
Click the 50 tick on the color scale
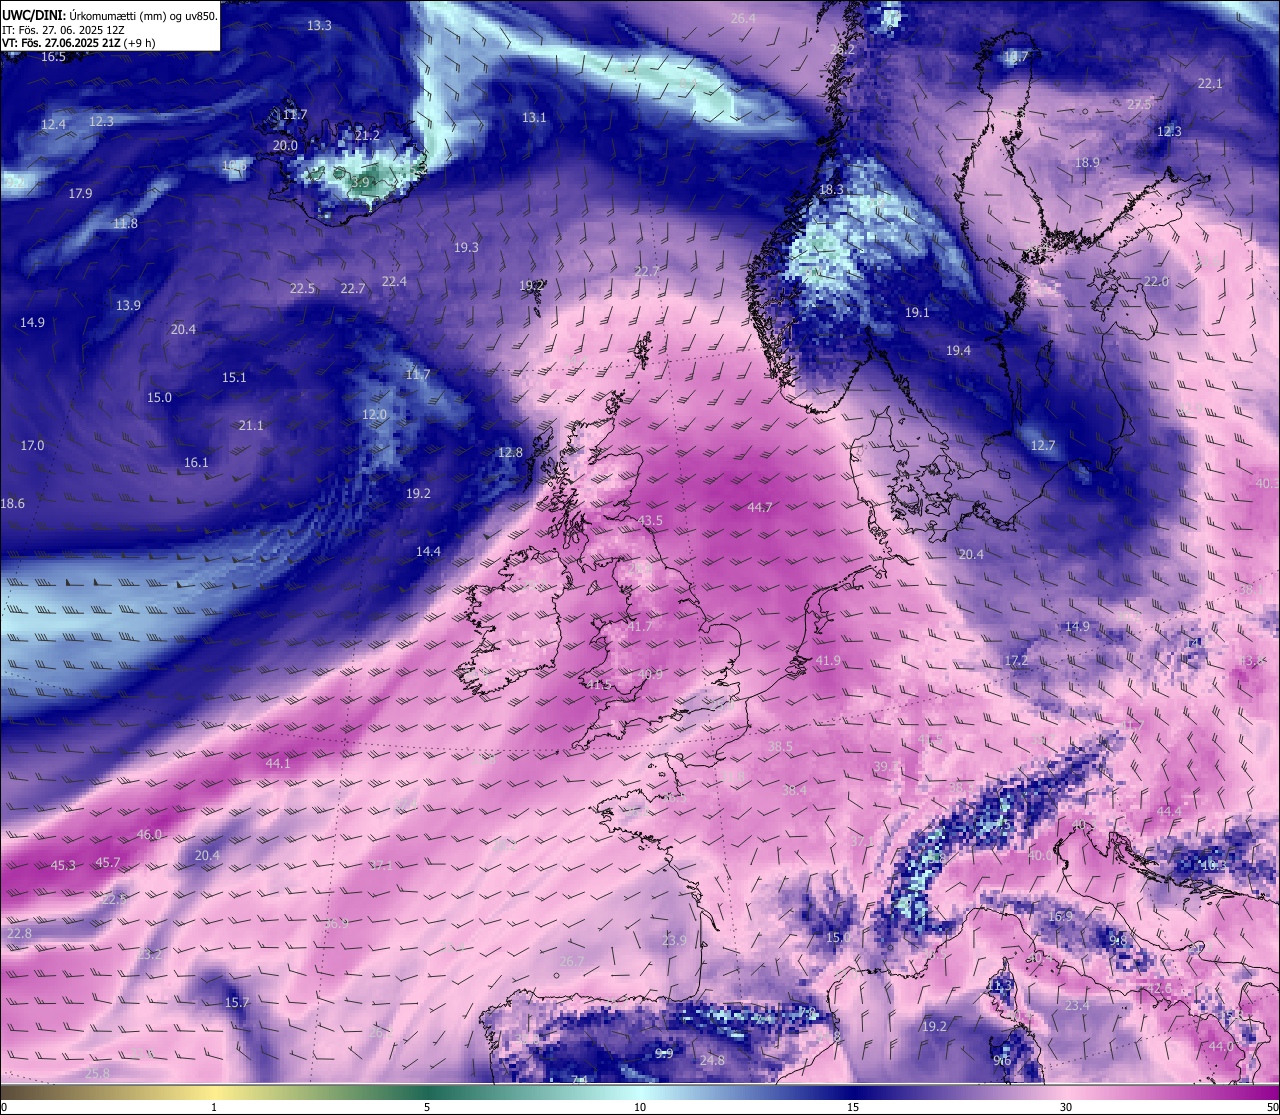point(1272,1107)
